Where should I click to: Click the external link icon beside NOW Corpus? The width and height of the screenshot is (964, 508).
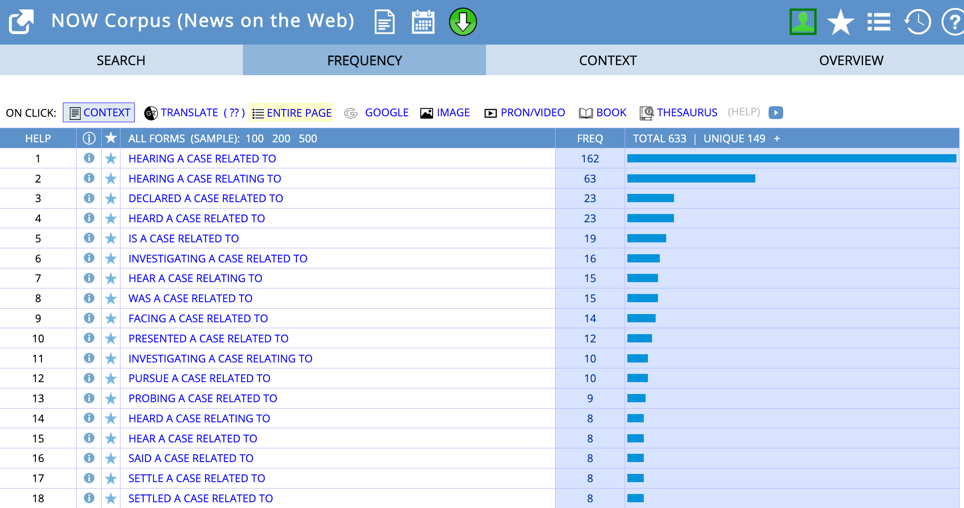[x=21, y=22]
